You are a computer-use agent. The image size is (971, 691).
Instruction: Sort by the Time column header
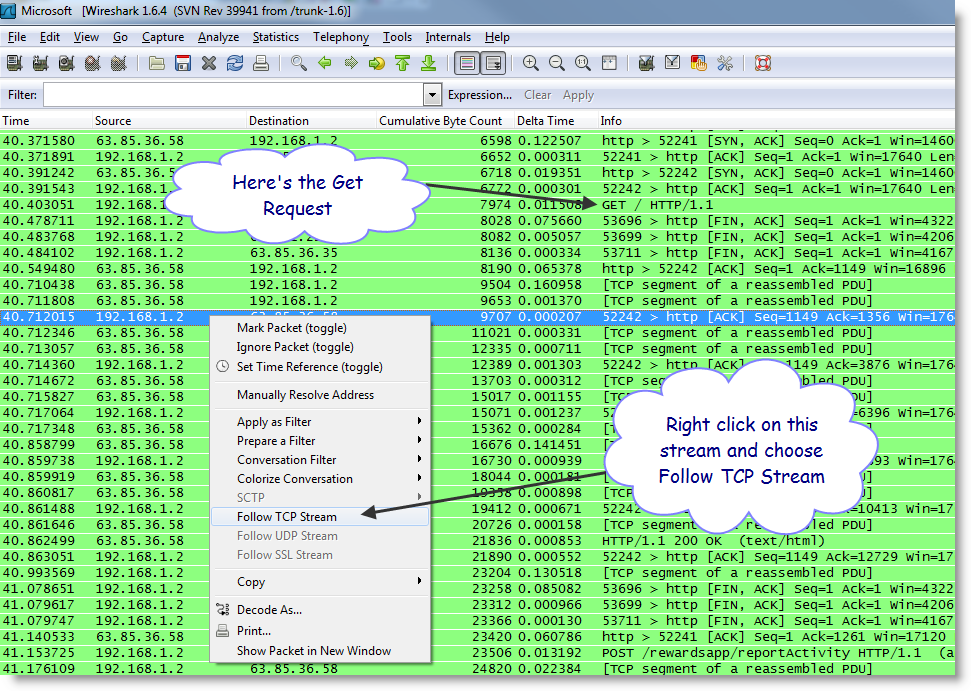(x=46, y=121)
